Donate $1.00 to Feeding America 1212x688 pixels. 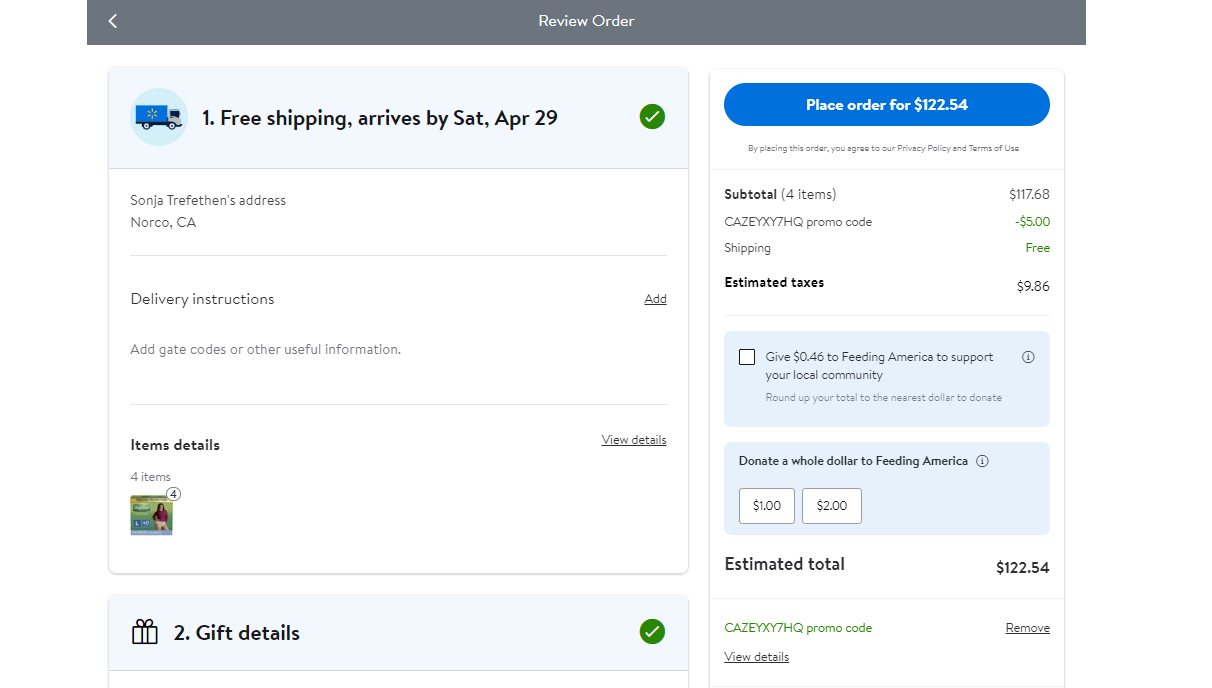coord(767,506)
